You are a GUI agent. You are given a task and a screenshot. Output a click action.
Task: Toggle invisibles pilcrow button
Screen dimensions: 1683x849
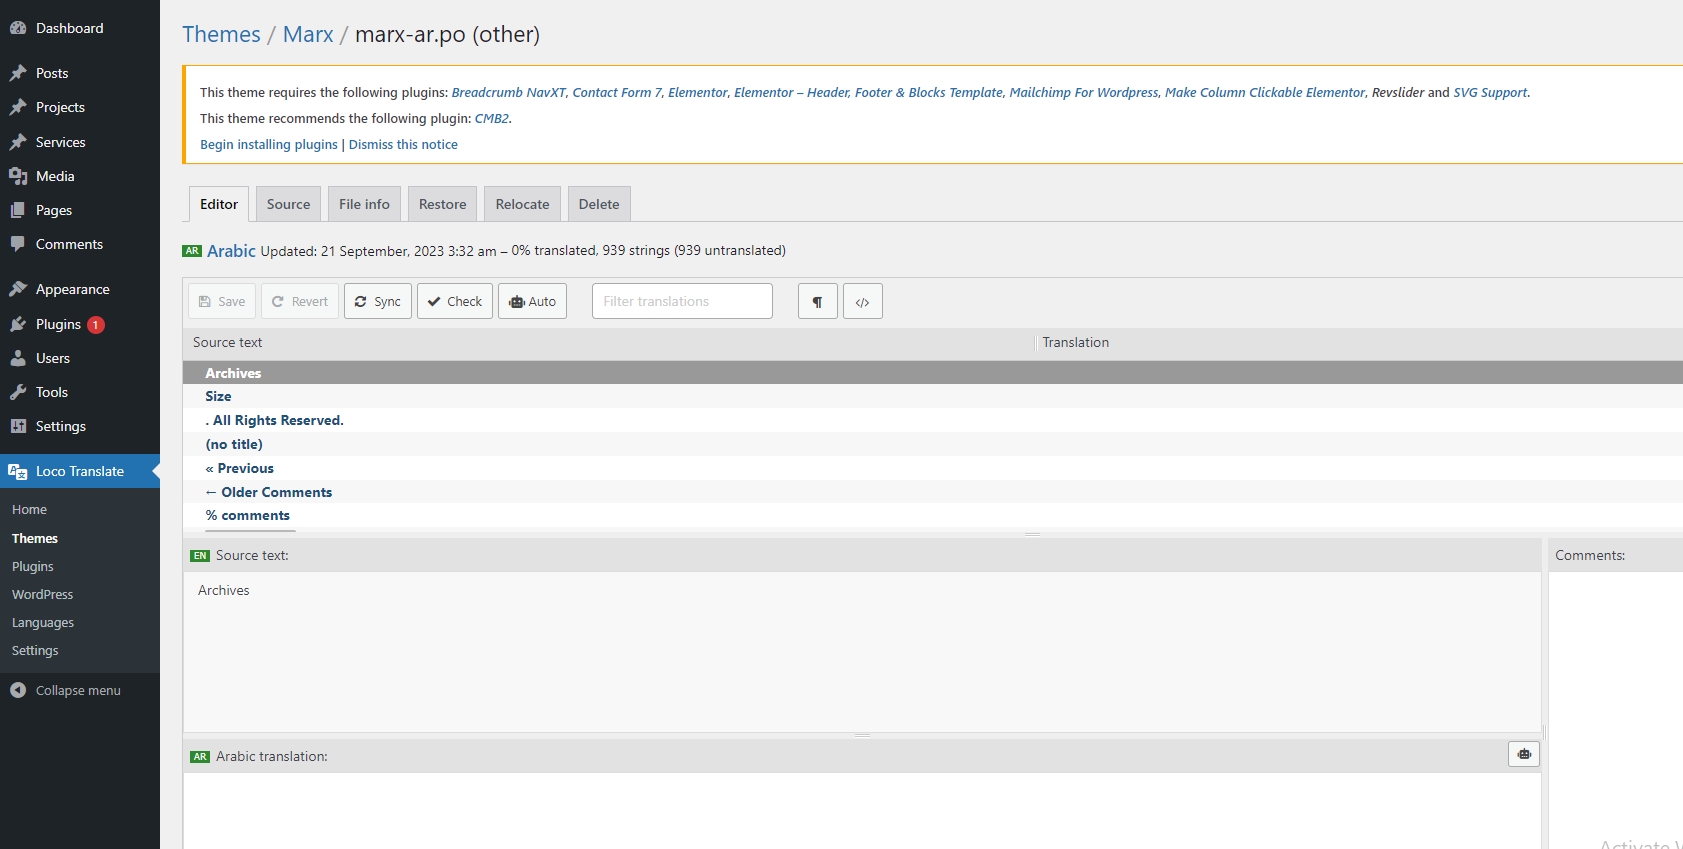coord(817,302)
